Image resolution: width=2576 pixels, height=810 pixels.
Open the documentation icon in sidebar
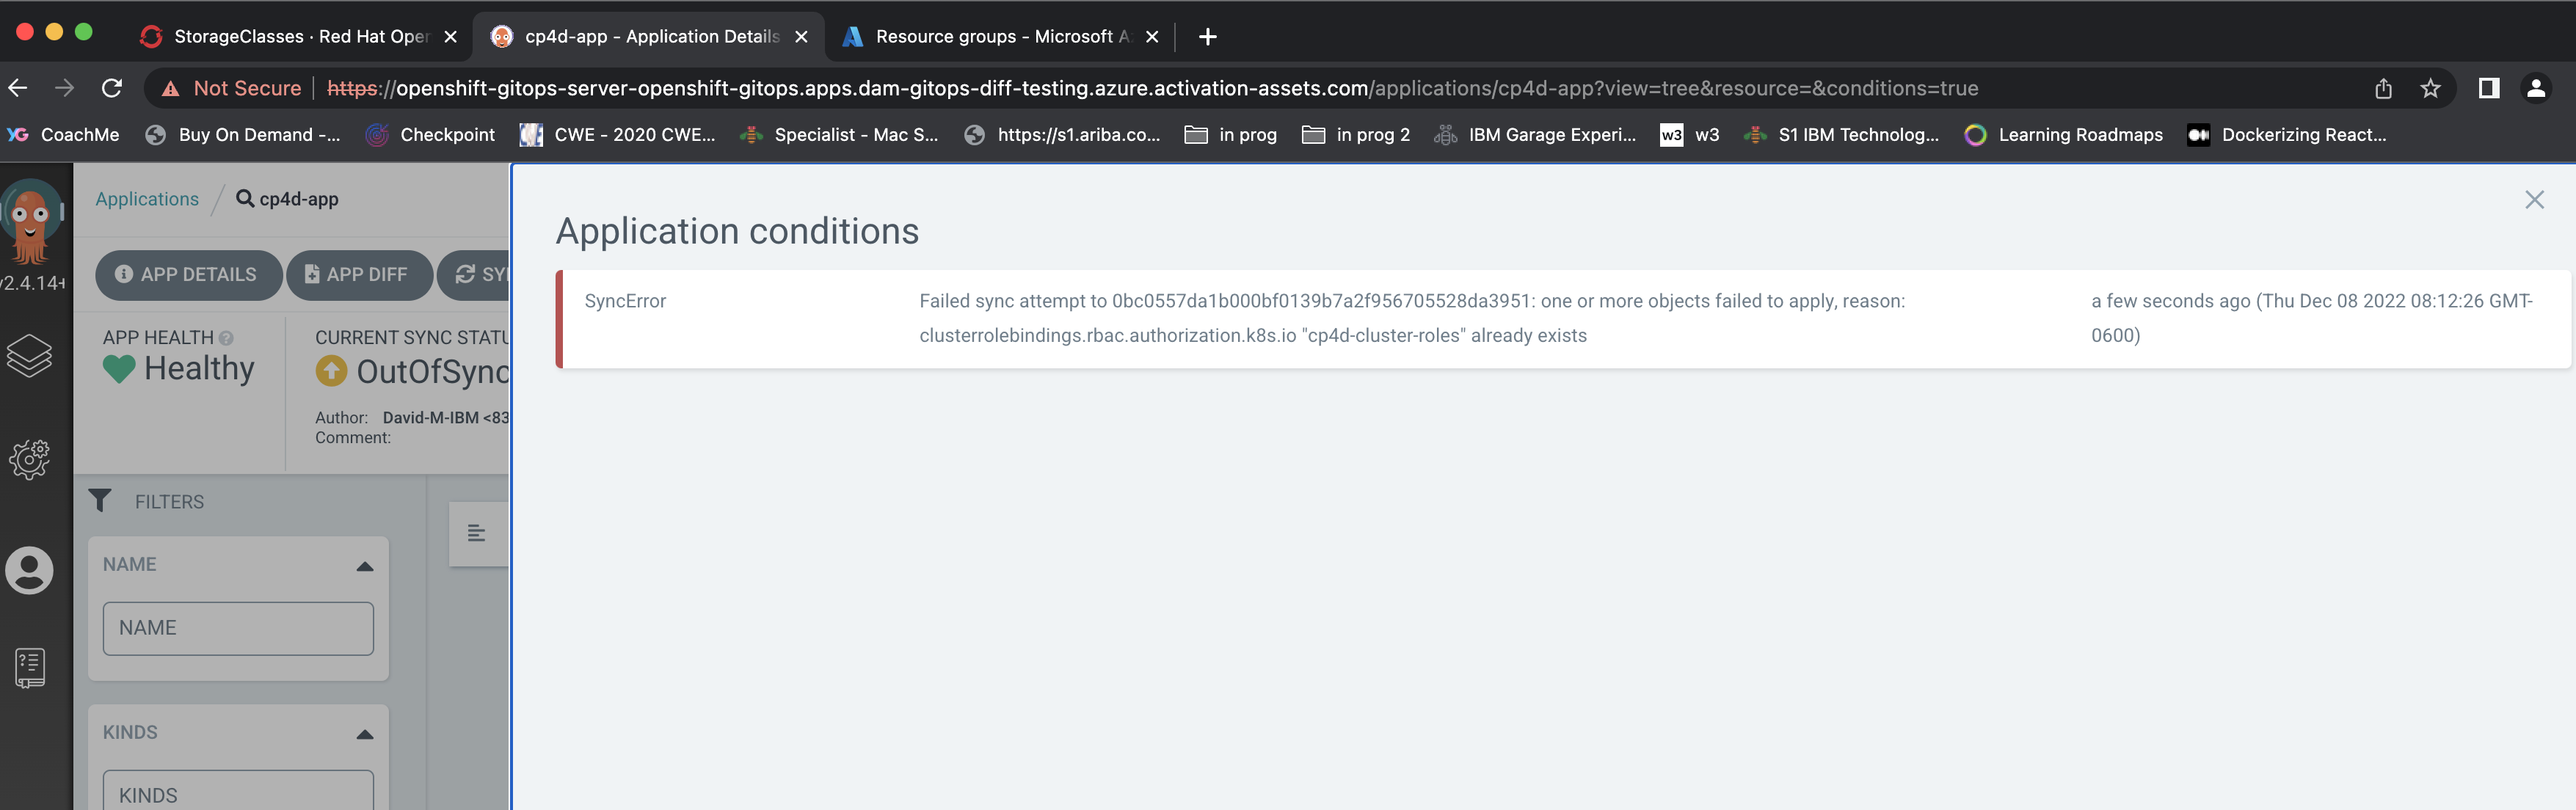(x=30, y=668)
